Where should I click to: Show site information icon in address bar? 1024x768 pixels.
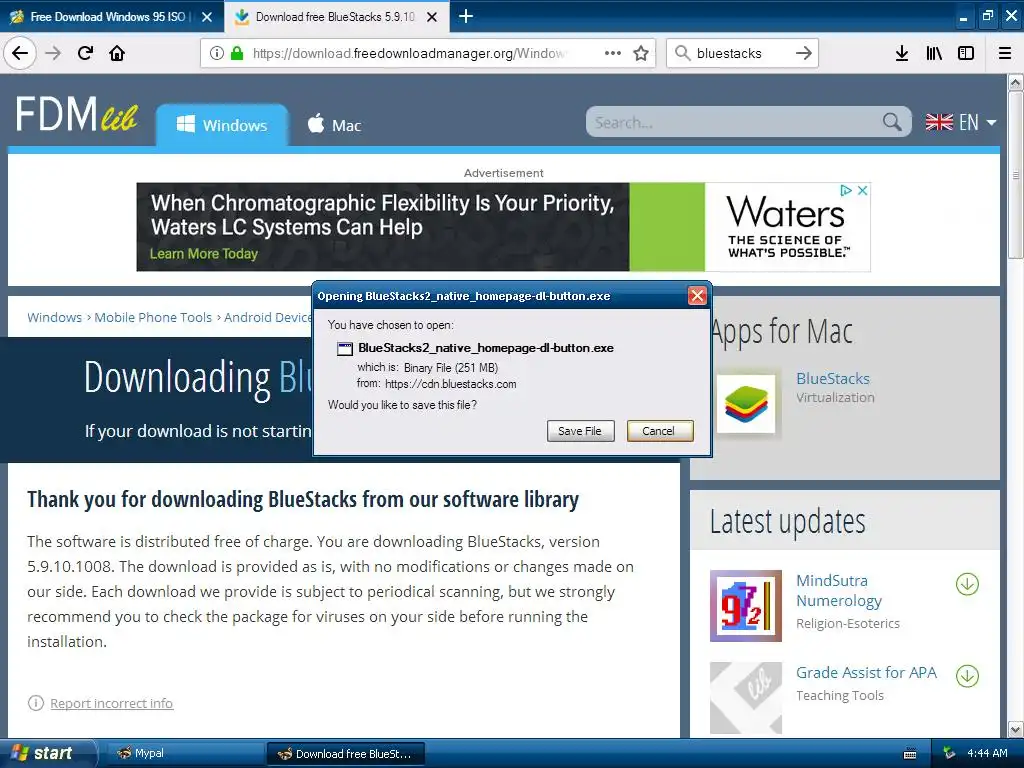217,53
